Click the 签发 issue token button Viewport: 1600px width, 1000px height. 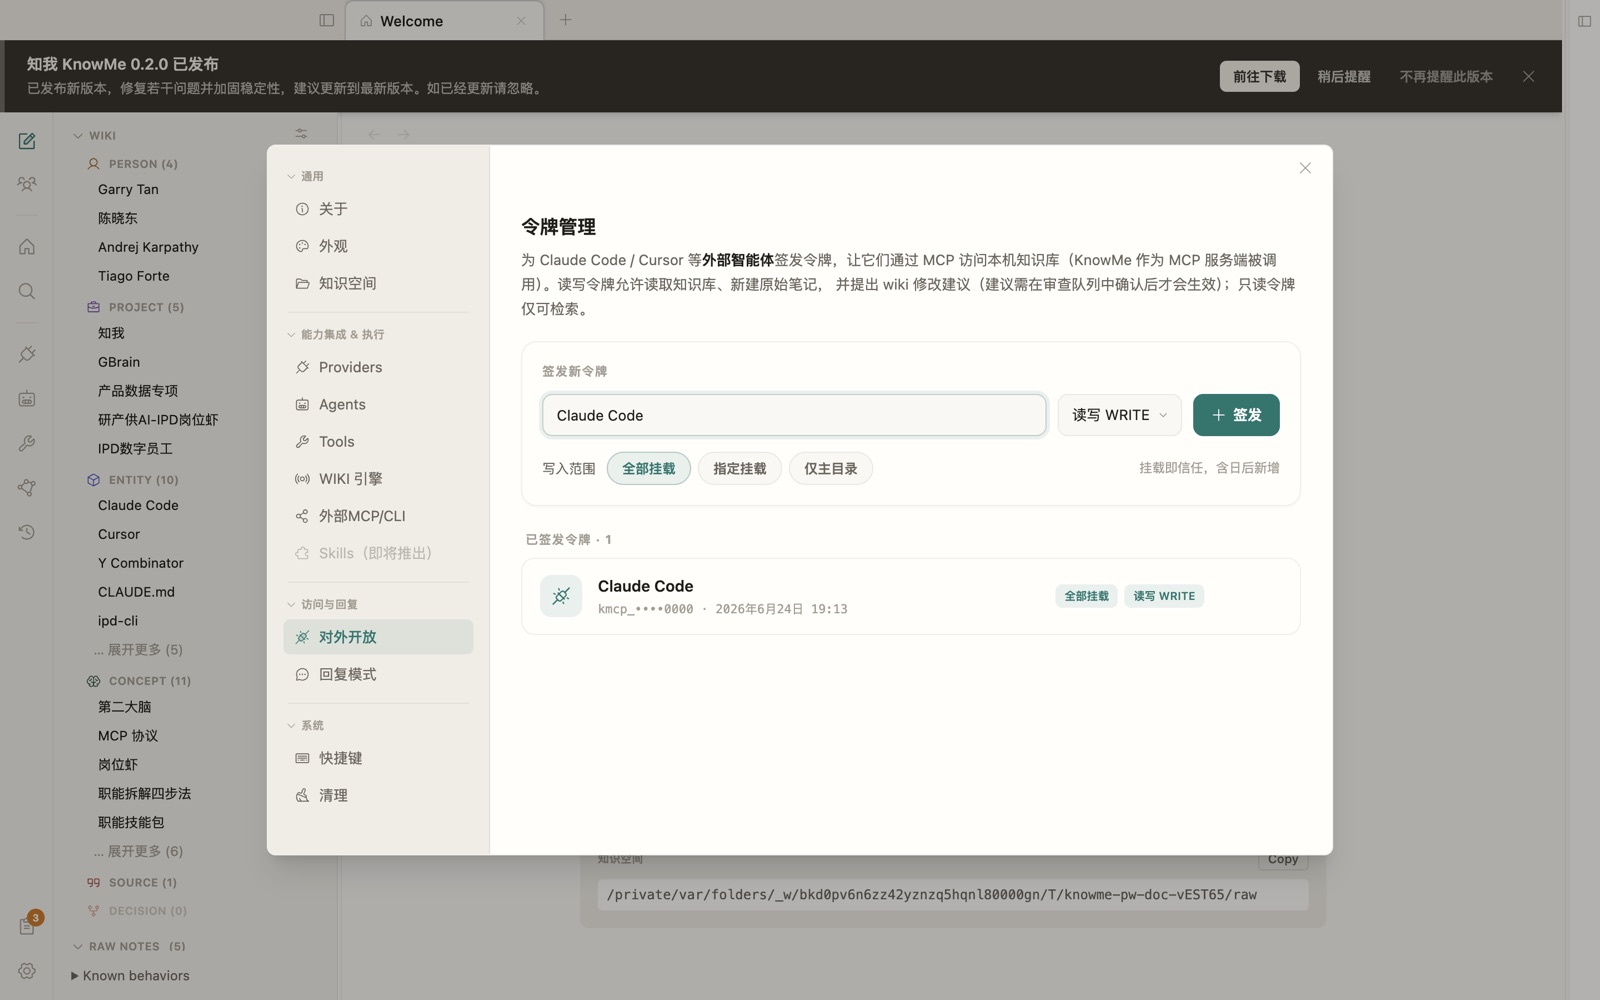pos(1236,415)
